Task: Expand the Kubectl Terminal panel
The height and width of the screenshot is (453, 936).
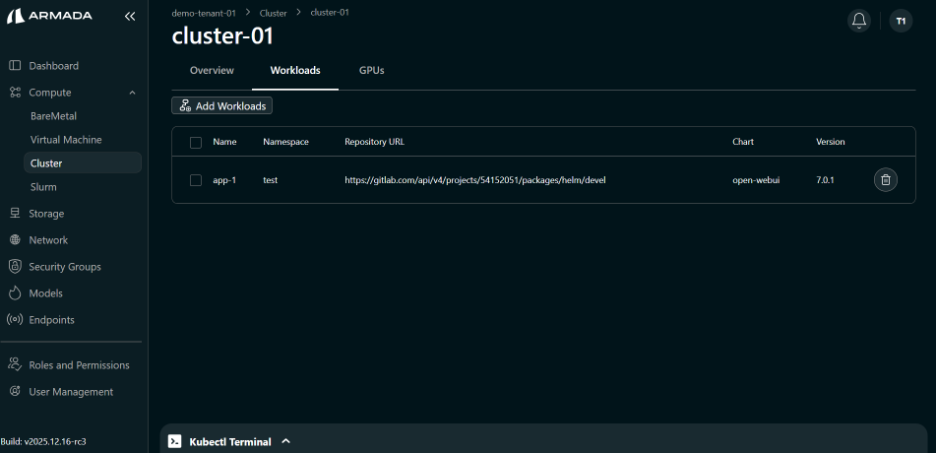Action: 285,441
